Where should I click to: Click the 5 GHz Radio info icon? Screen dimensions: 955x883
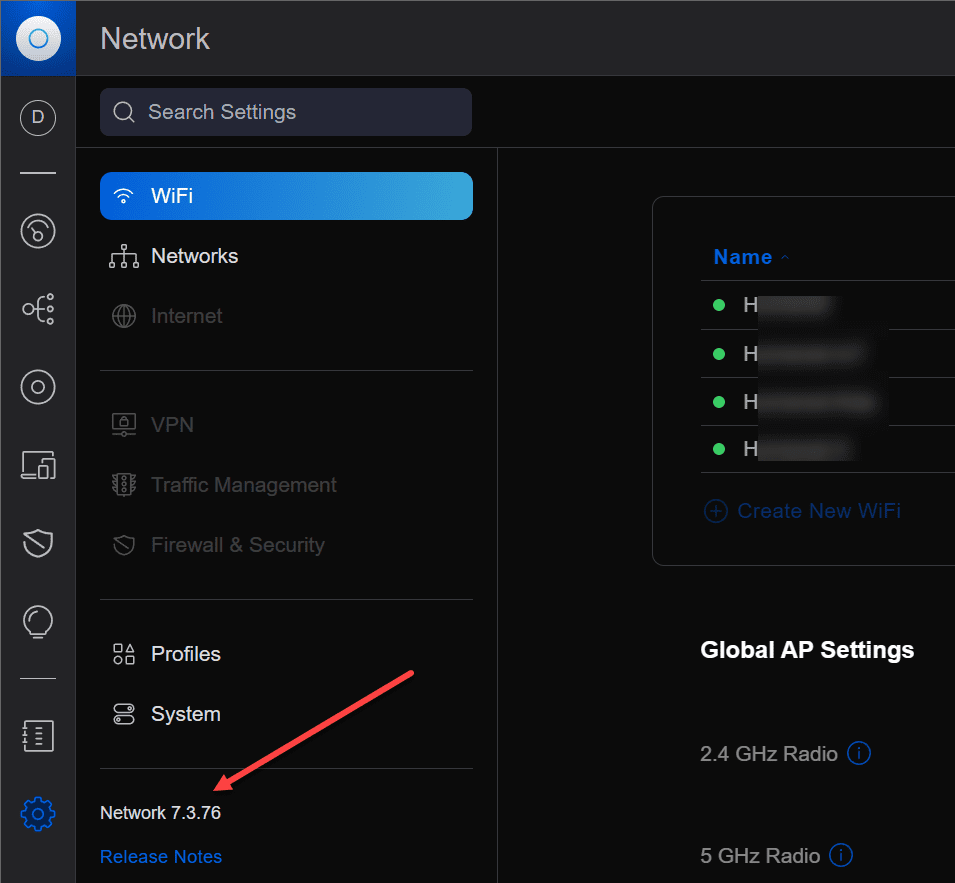point(842,856)
